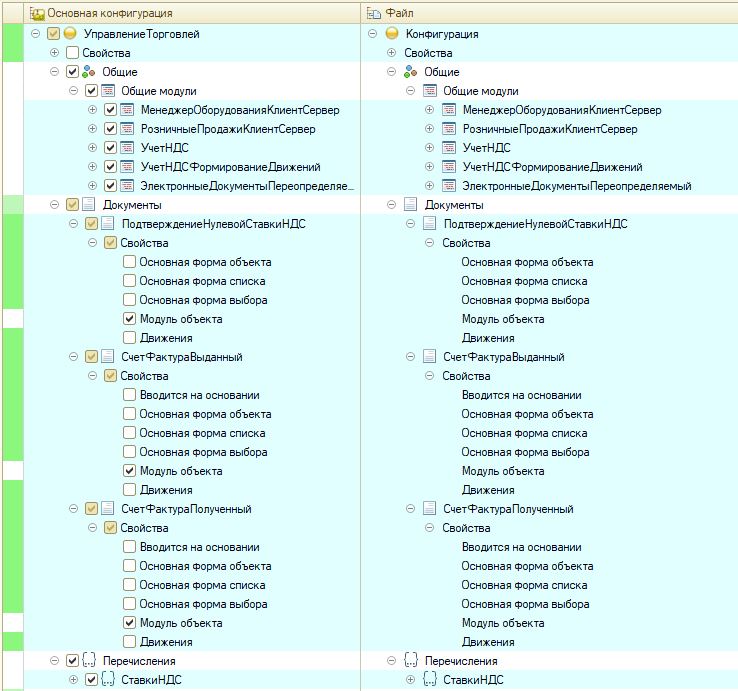Toggle the Документы checkbox

point(72,204)
